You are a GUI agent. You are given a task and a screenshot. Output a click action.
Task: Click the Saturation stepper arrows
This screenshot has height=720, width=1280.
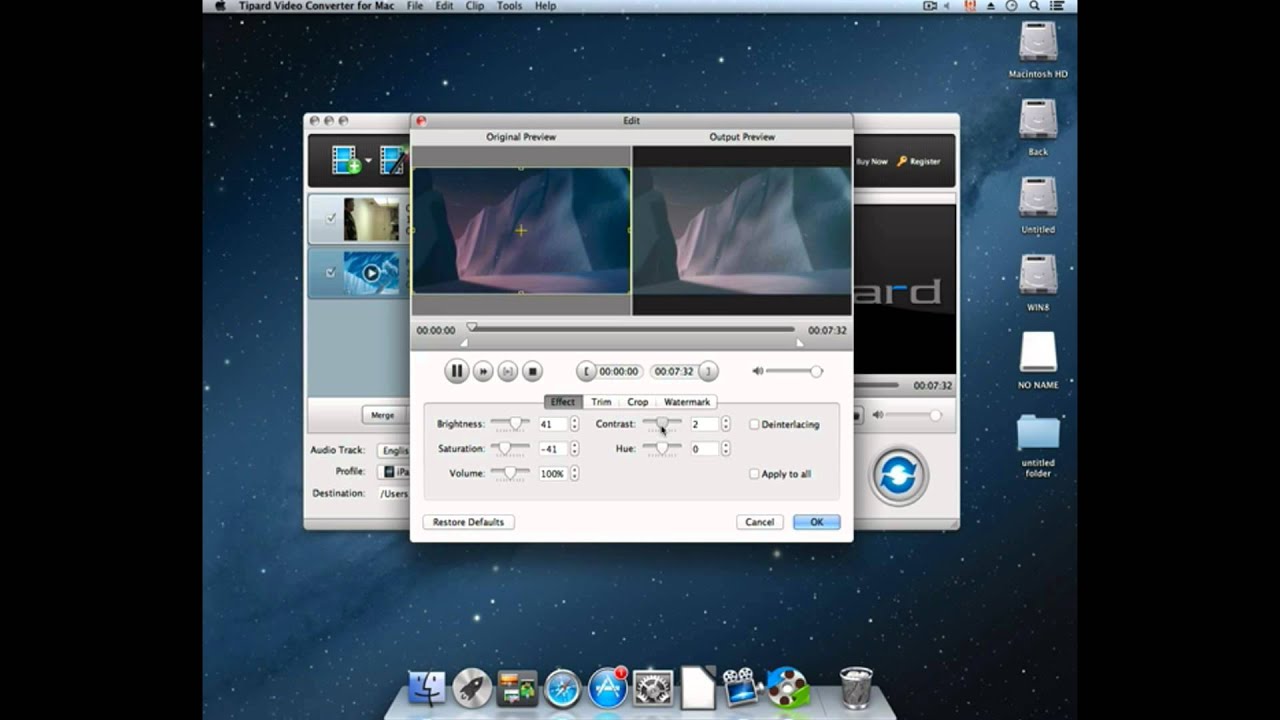click(x=574, y=449)
